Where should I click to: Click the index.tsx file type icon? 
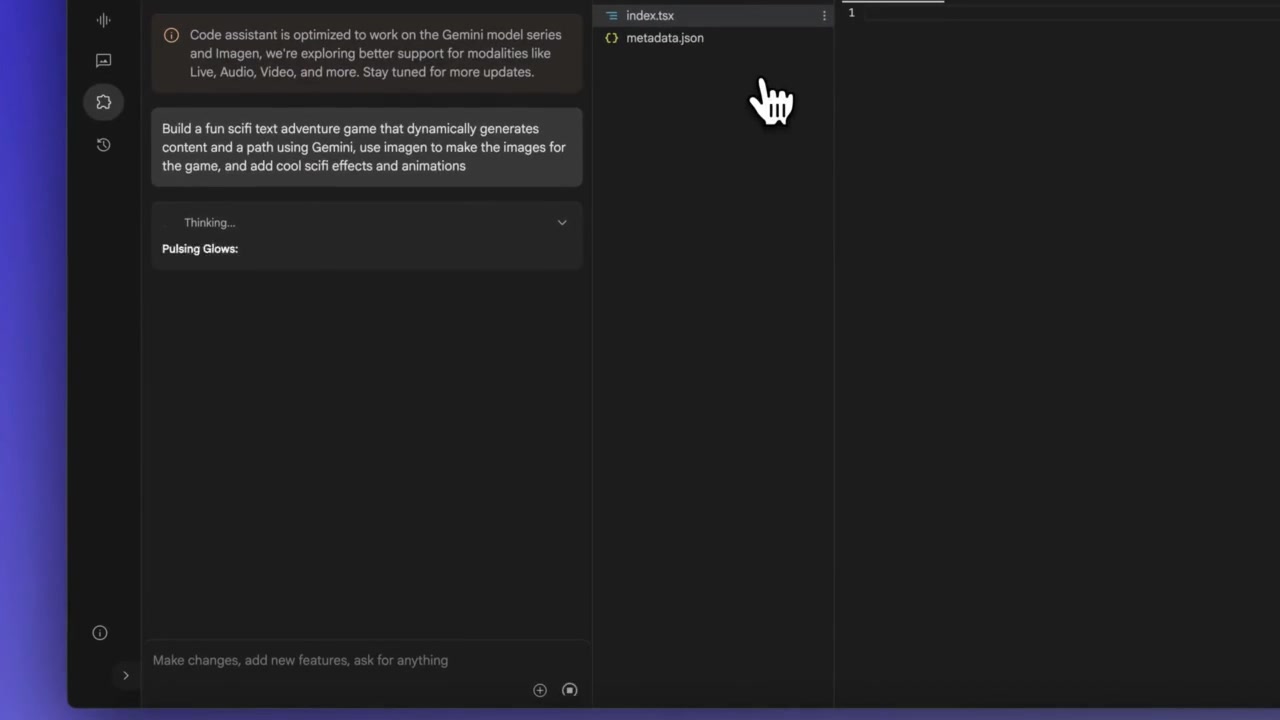point(612,16)
